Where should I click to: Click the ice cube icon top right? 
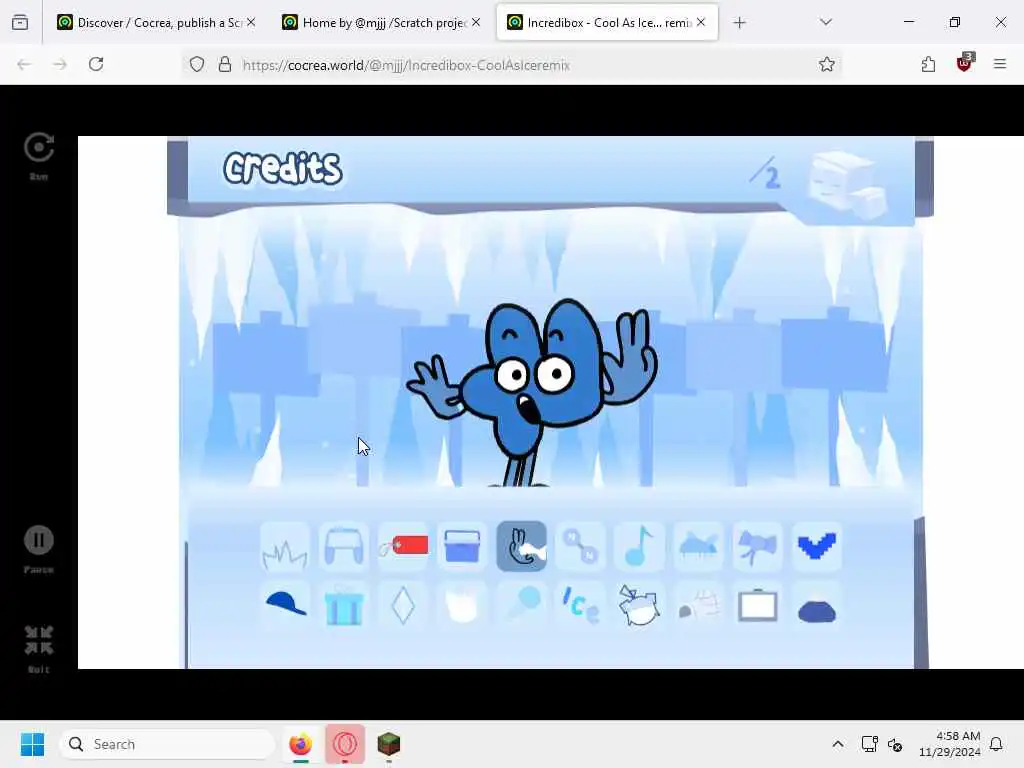click(847, 184)
